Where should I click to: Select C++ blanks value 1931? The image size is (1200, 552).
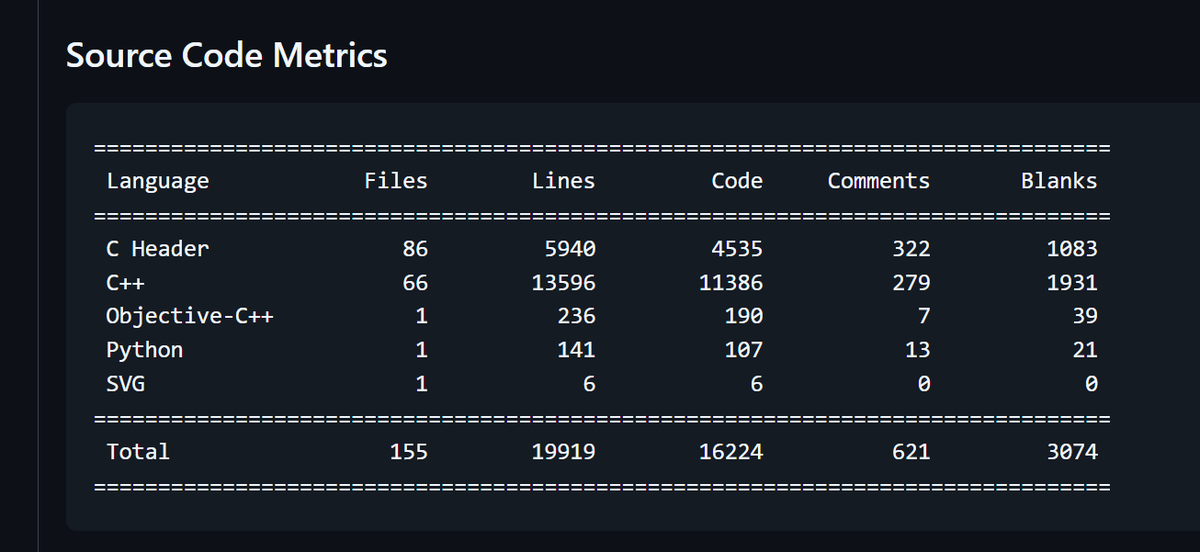pyautogui.click(x=1072, y=283)
